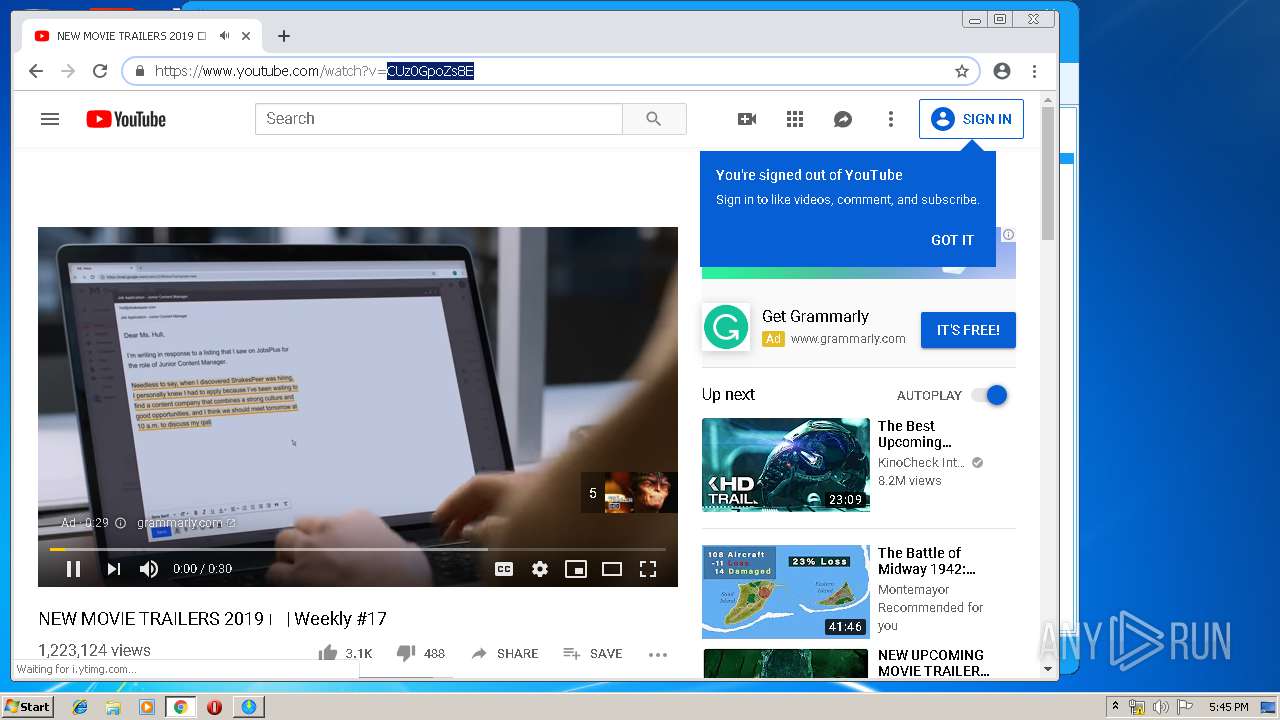Click the Grammarly logo icon in the ad

(726, 328)
